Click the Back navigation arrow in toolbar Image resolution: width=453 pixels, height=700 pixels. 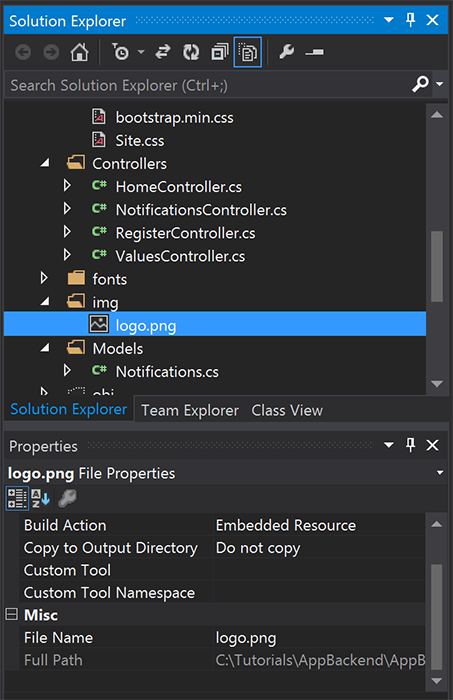[x=23, y=52]
